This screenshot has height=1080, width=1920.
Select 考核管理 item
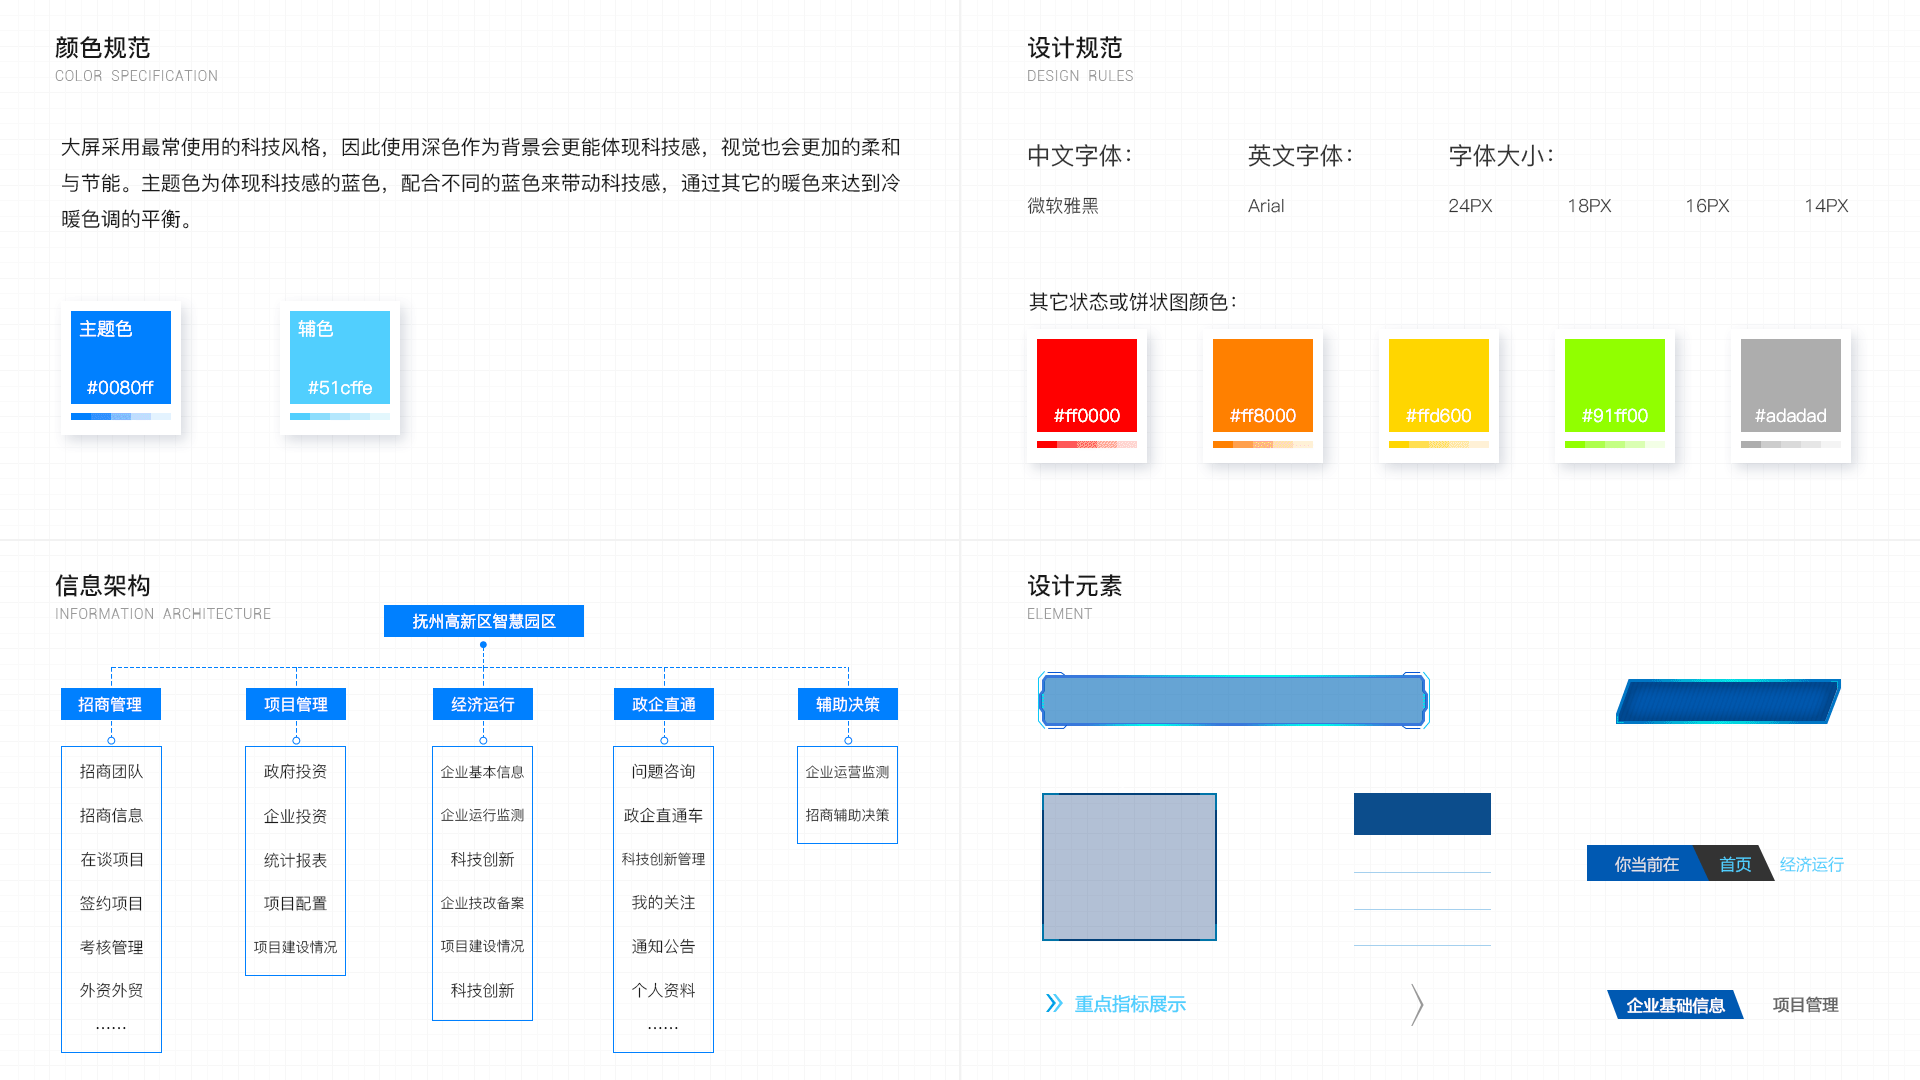pyautogui.click(x=111, y=947)
